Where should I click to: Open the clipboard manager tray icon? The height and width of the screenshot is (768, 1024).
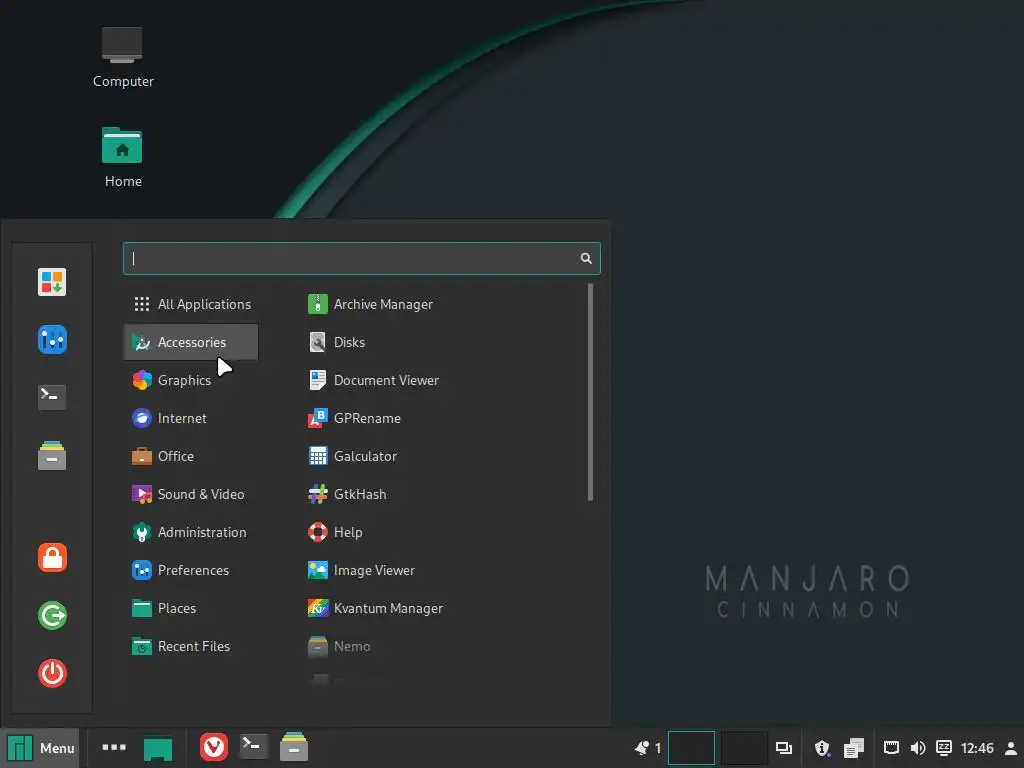(854, 748)
